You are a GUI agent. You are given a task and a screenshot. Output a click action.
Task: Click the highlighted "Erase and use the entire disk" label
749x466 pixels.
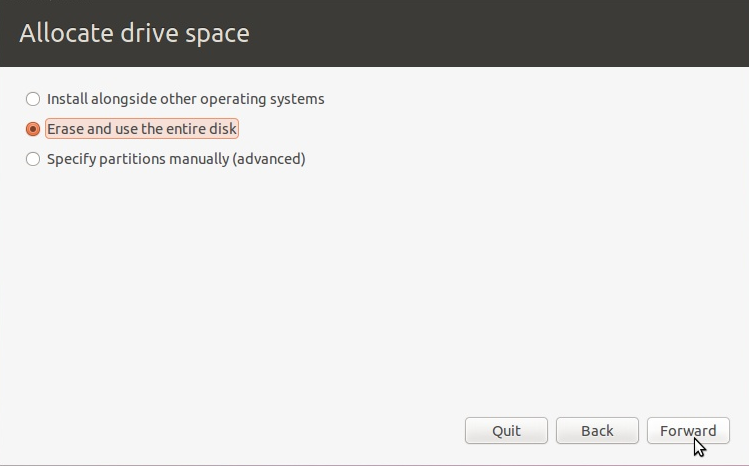(142, 129)
